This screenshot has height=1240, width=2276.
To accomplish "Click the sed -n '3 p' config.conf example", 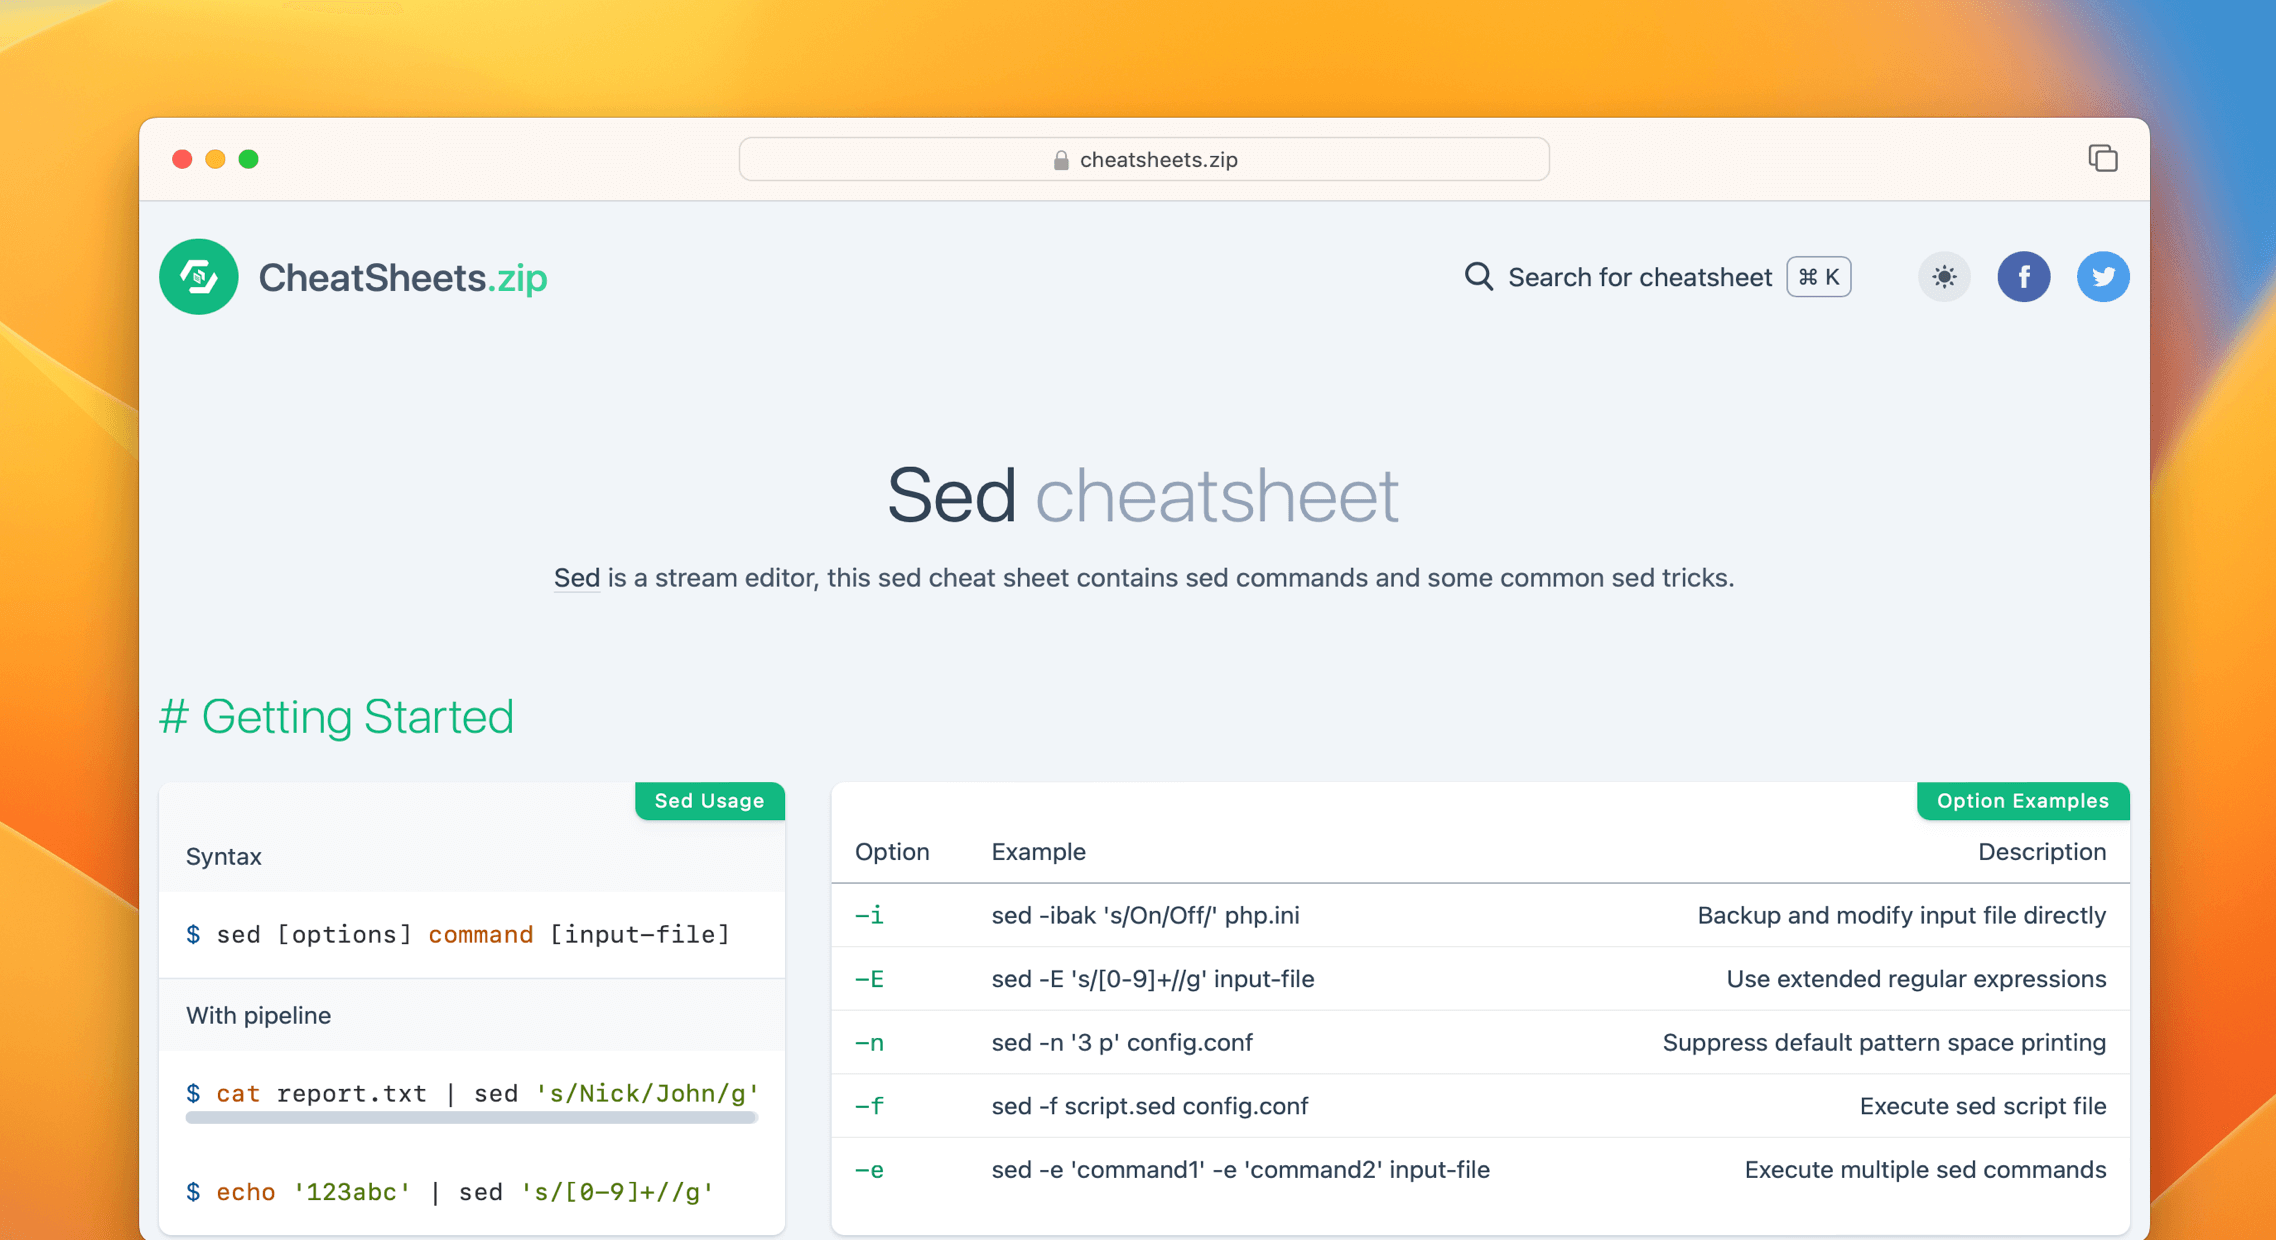I will (x=1122, y=1043).
